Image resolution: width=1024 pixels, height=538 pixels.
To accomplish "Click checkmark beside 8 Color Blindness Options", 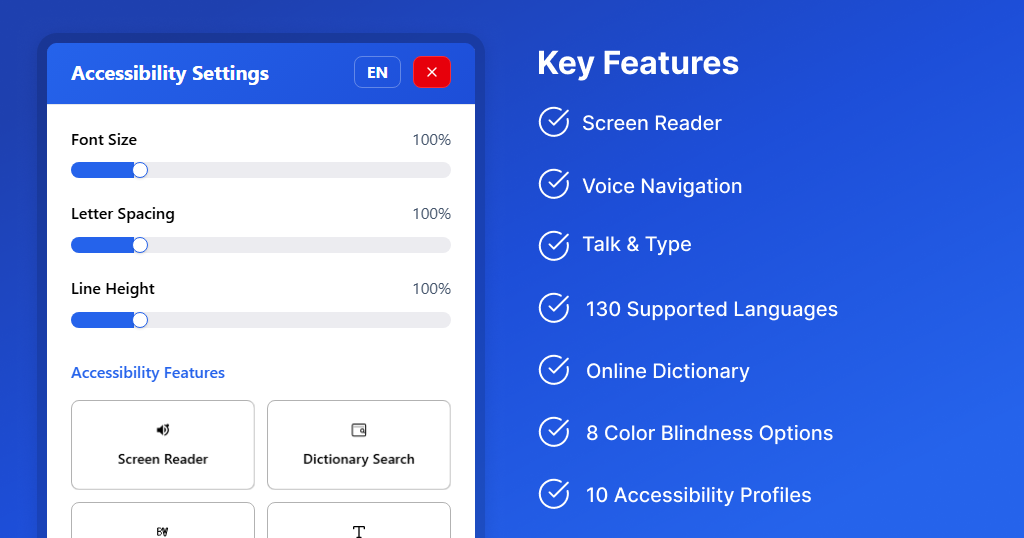I will [x=554, y=432].
